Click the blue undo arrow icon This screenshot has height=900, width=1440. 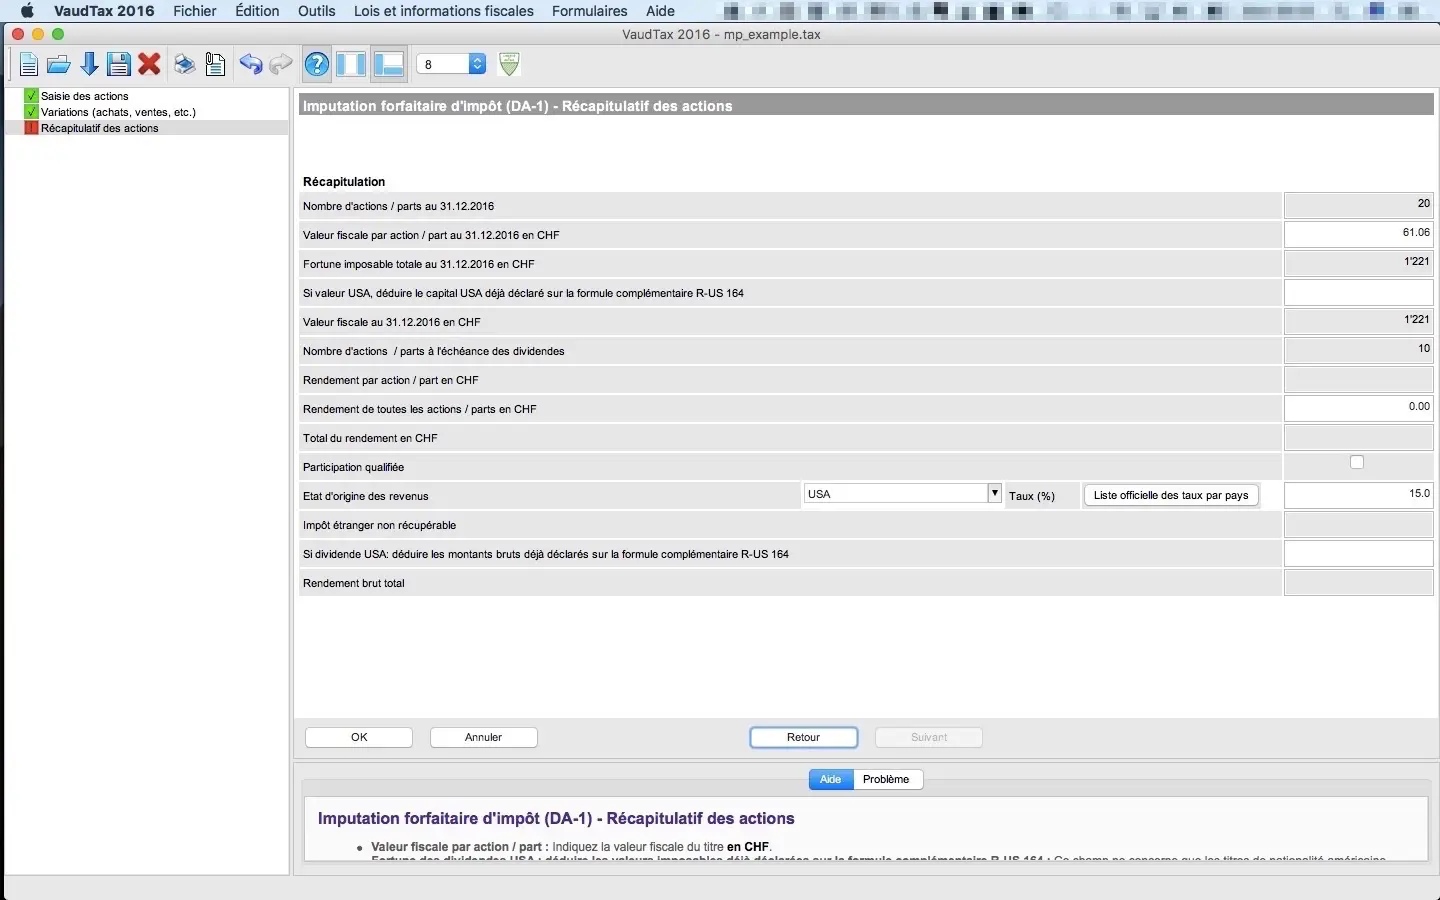pos(250,65)
